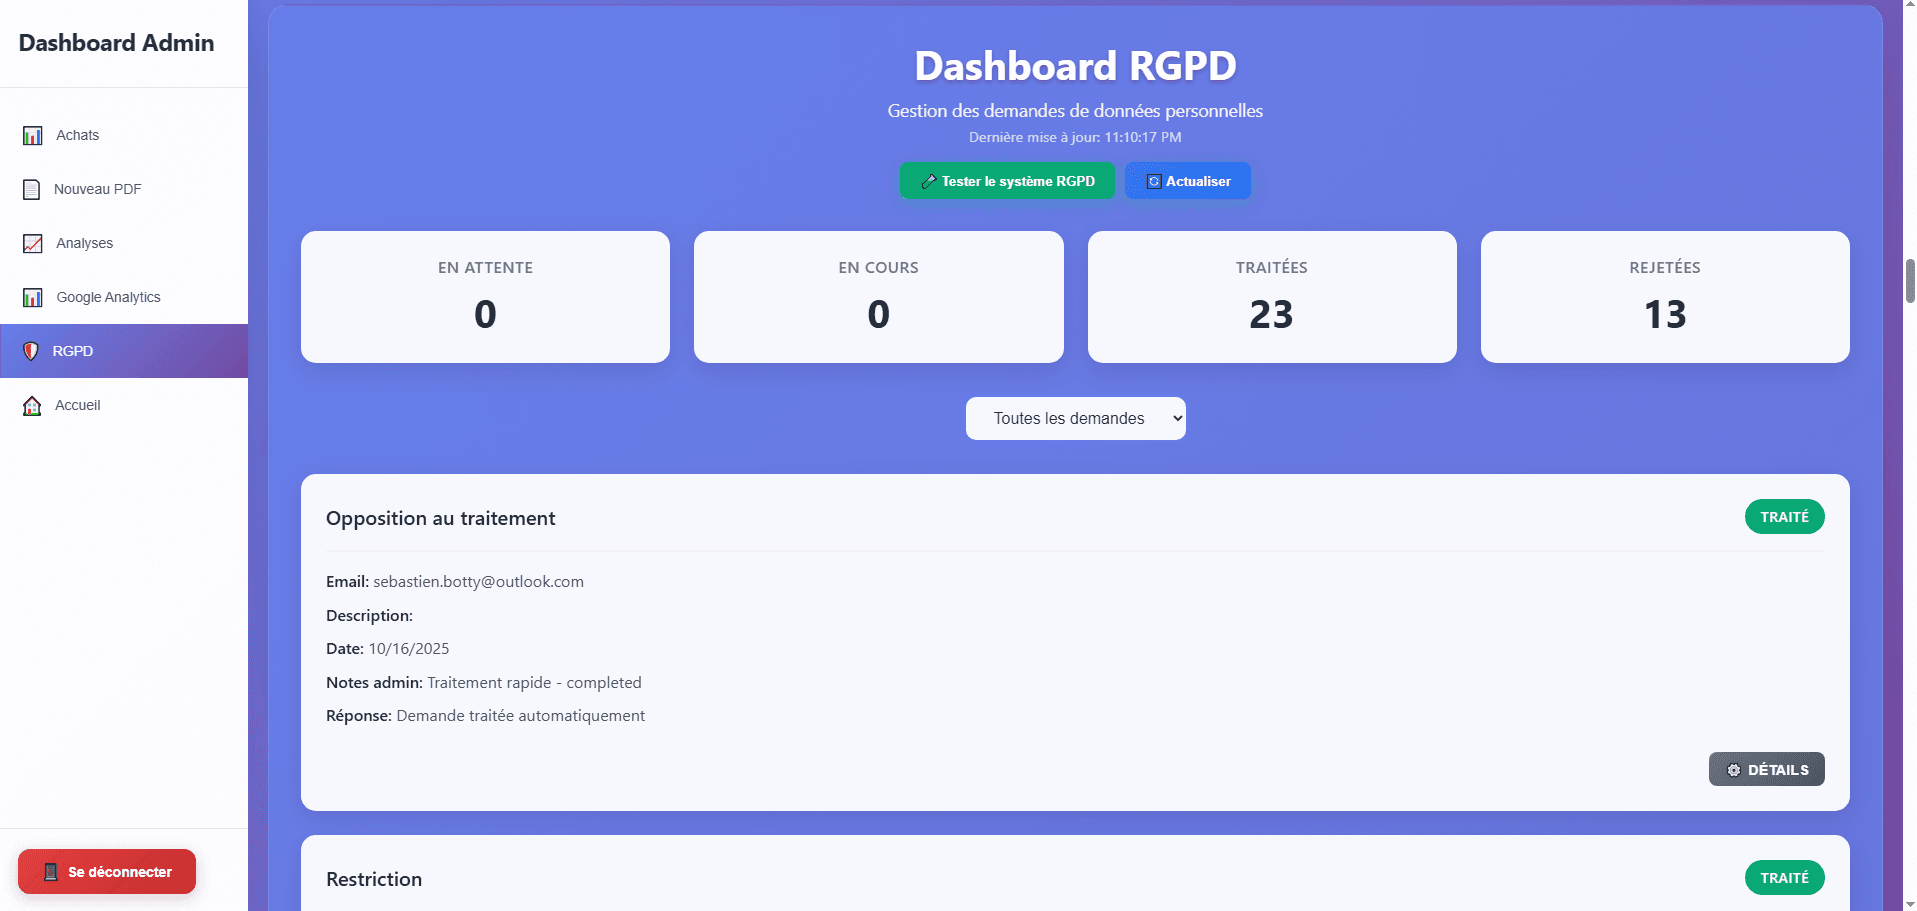Click the EN ATTENTE stat card

coord(485,297)
